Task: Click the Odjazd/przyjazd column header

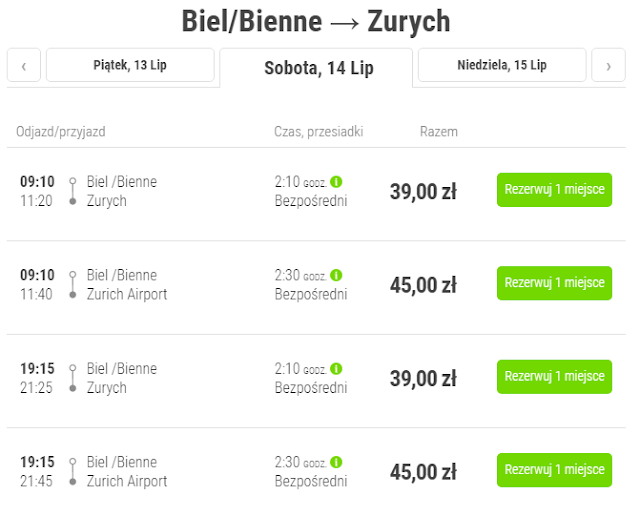Action: click(x=59, y=131)
